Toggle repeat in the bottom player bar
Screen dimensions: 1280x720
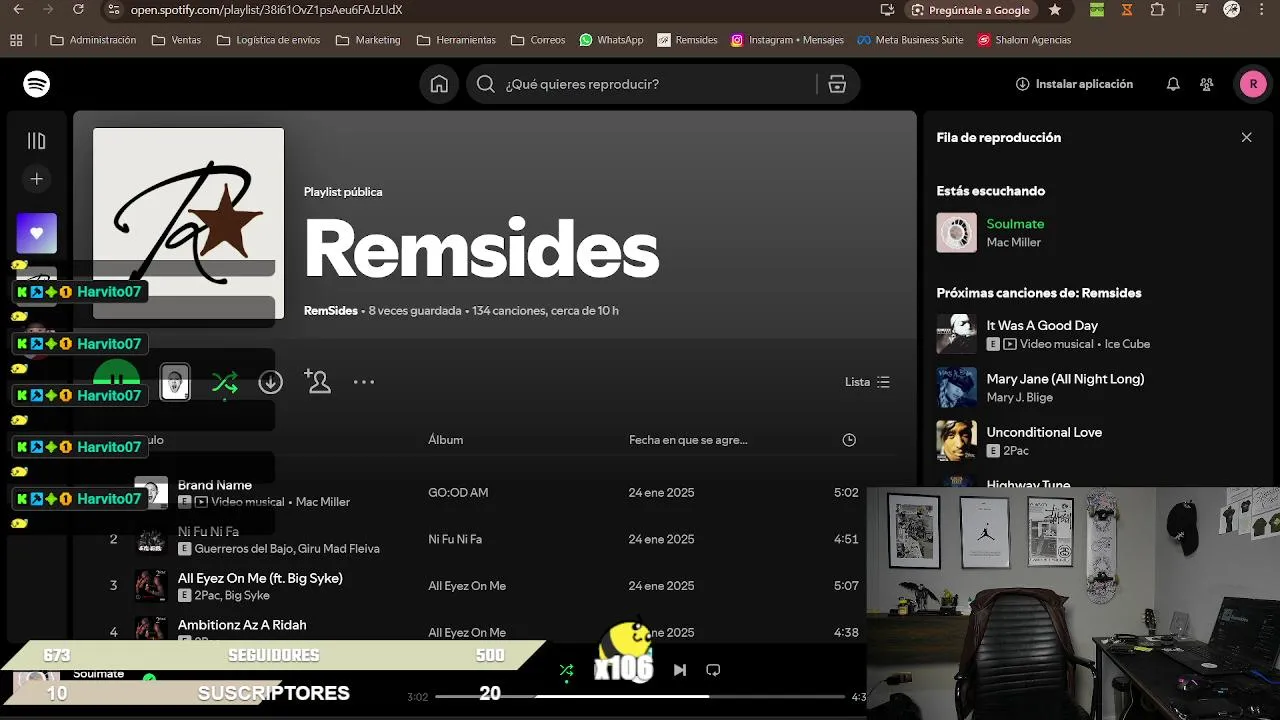click(713, 670)
